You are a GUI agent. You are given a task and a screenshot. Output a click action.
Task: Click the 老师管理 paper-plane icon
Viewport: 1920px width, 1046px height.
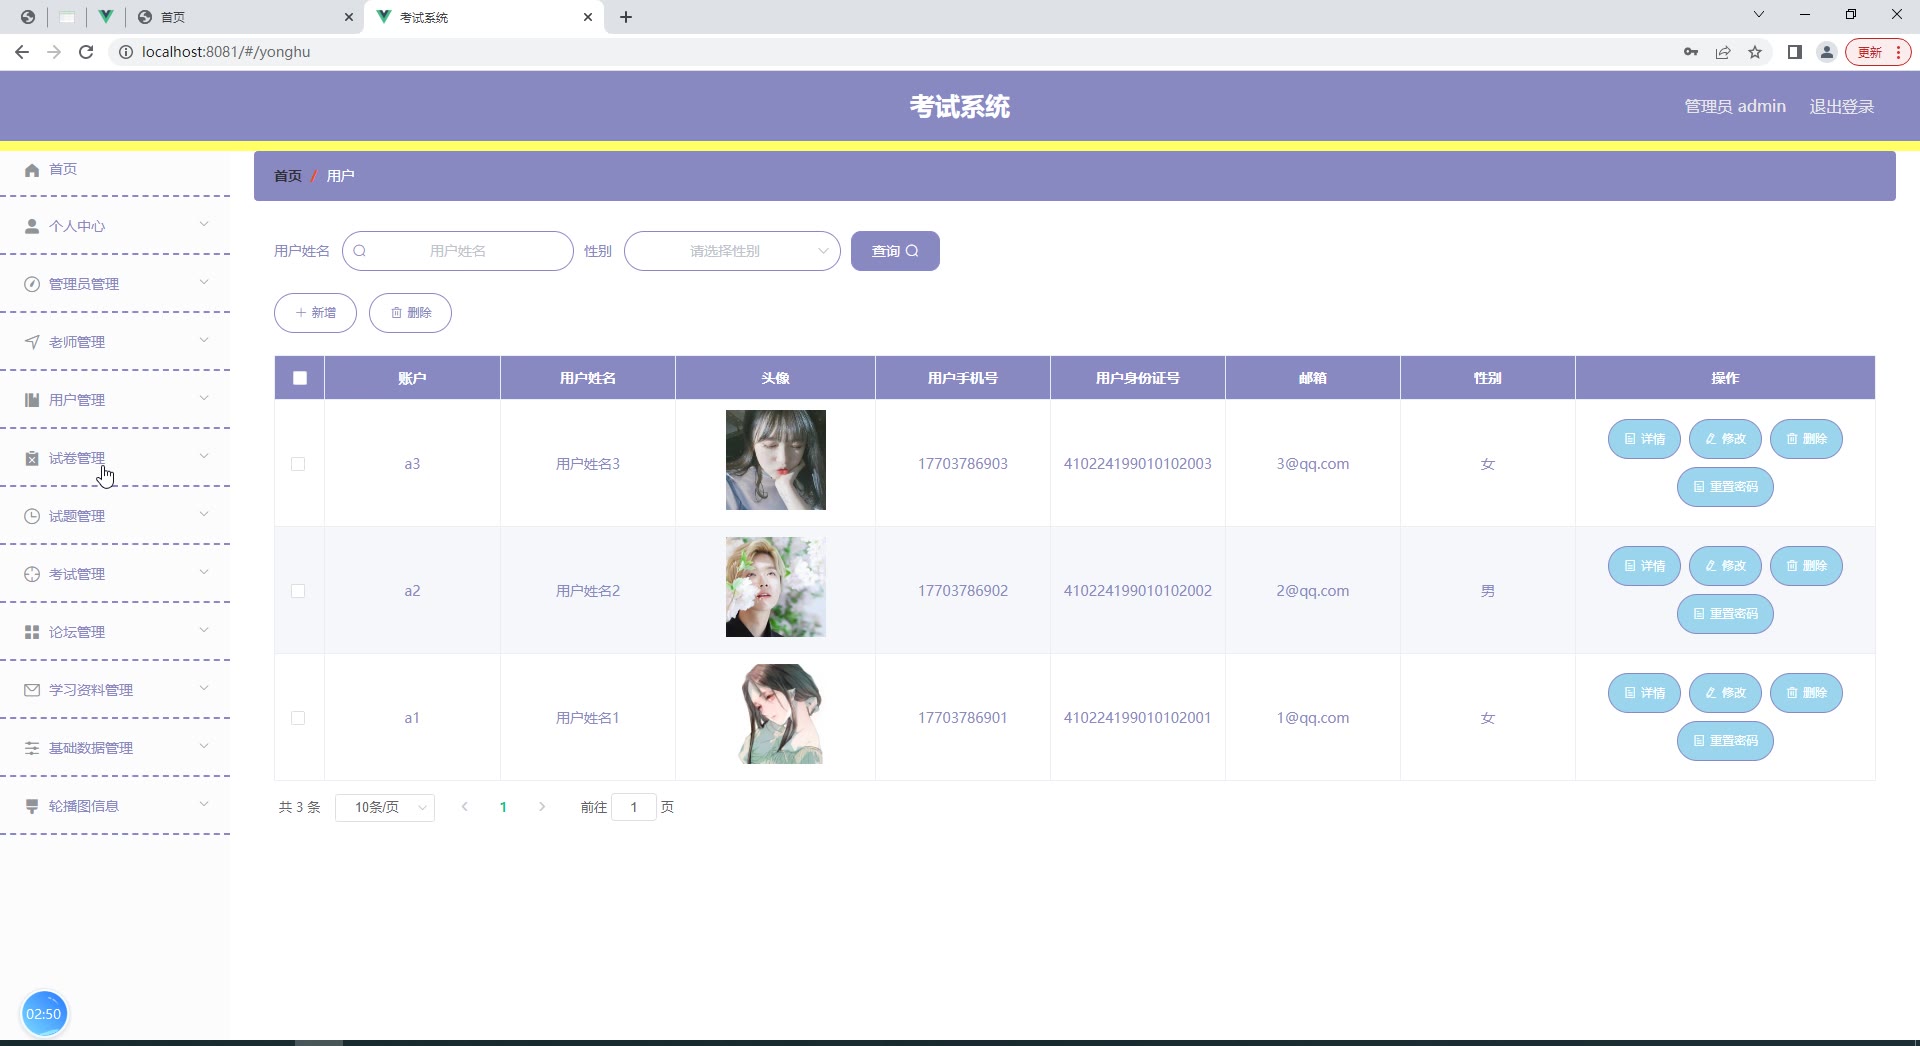pos(32,342)
